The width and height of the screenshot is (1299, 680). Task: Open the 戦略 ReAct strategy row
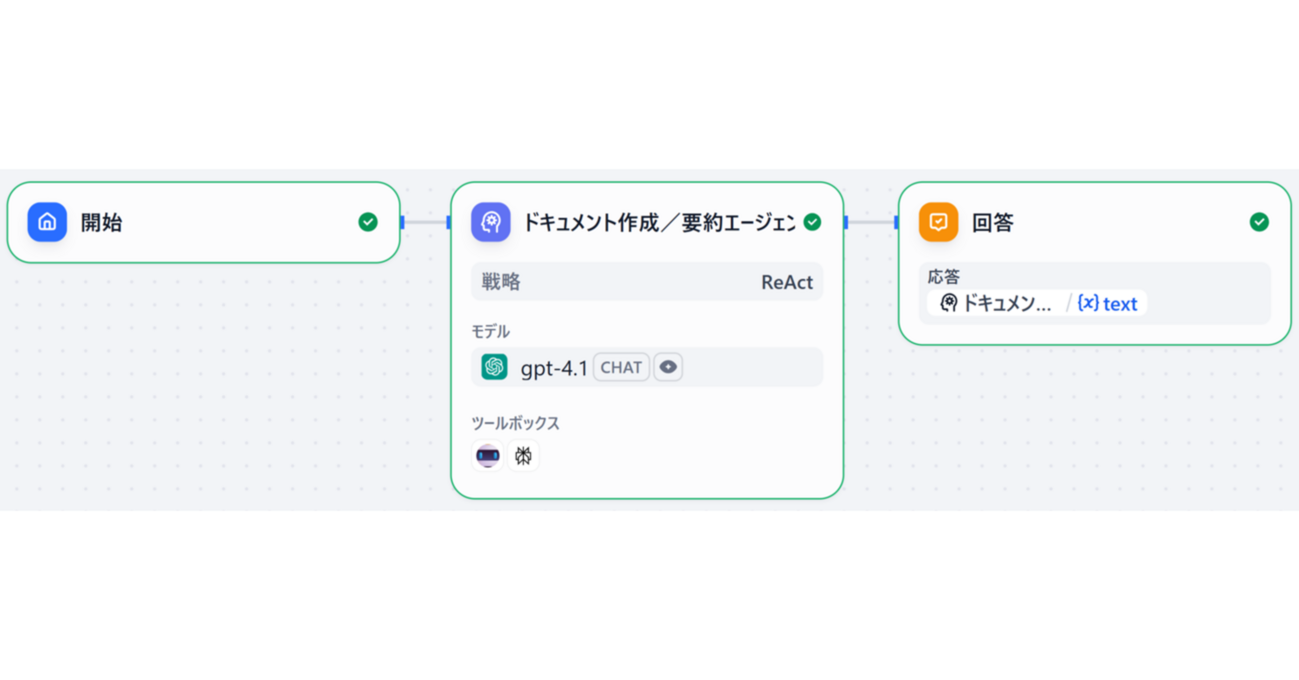tap(647, 282)
